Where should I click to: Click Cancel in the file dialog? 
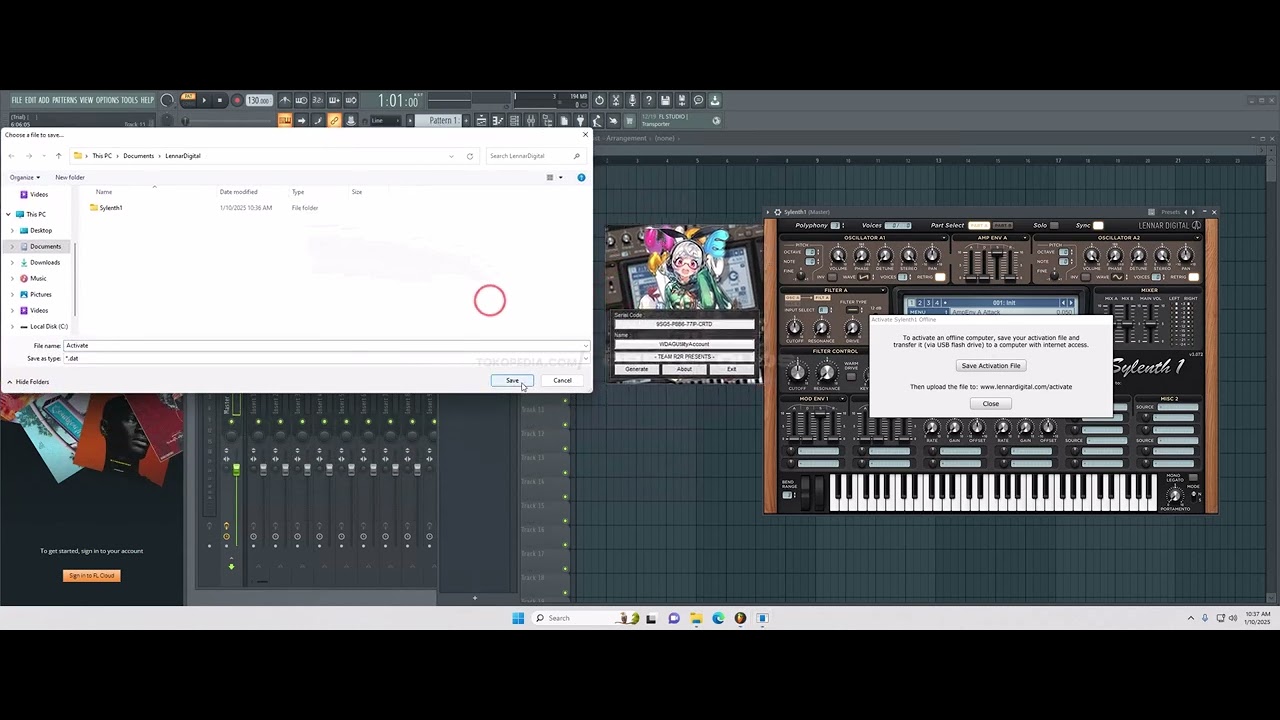pyautogui.click(x=562, y=380)
